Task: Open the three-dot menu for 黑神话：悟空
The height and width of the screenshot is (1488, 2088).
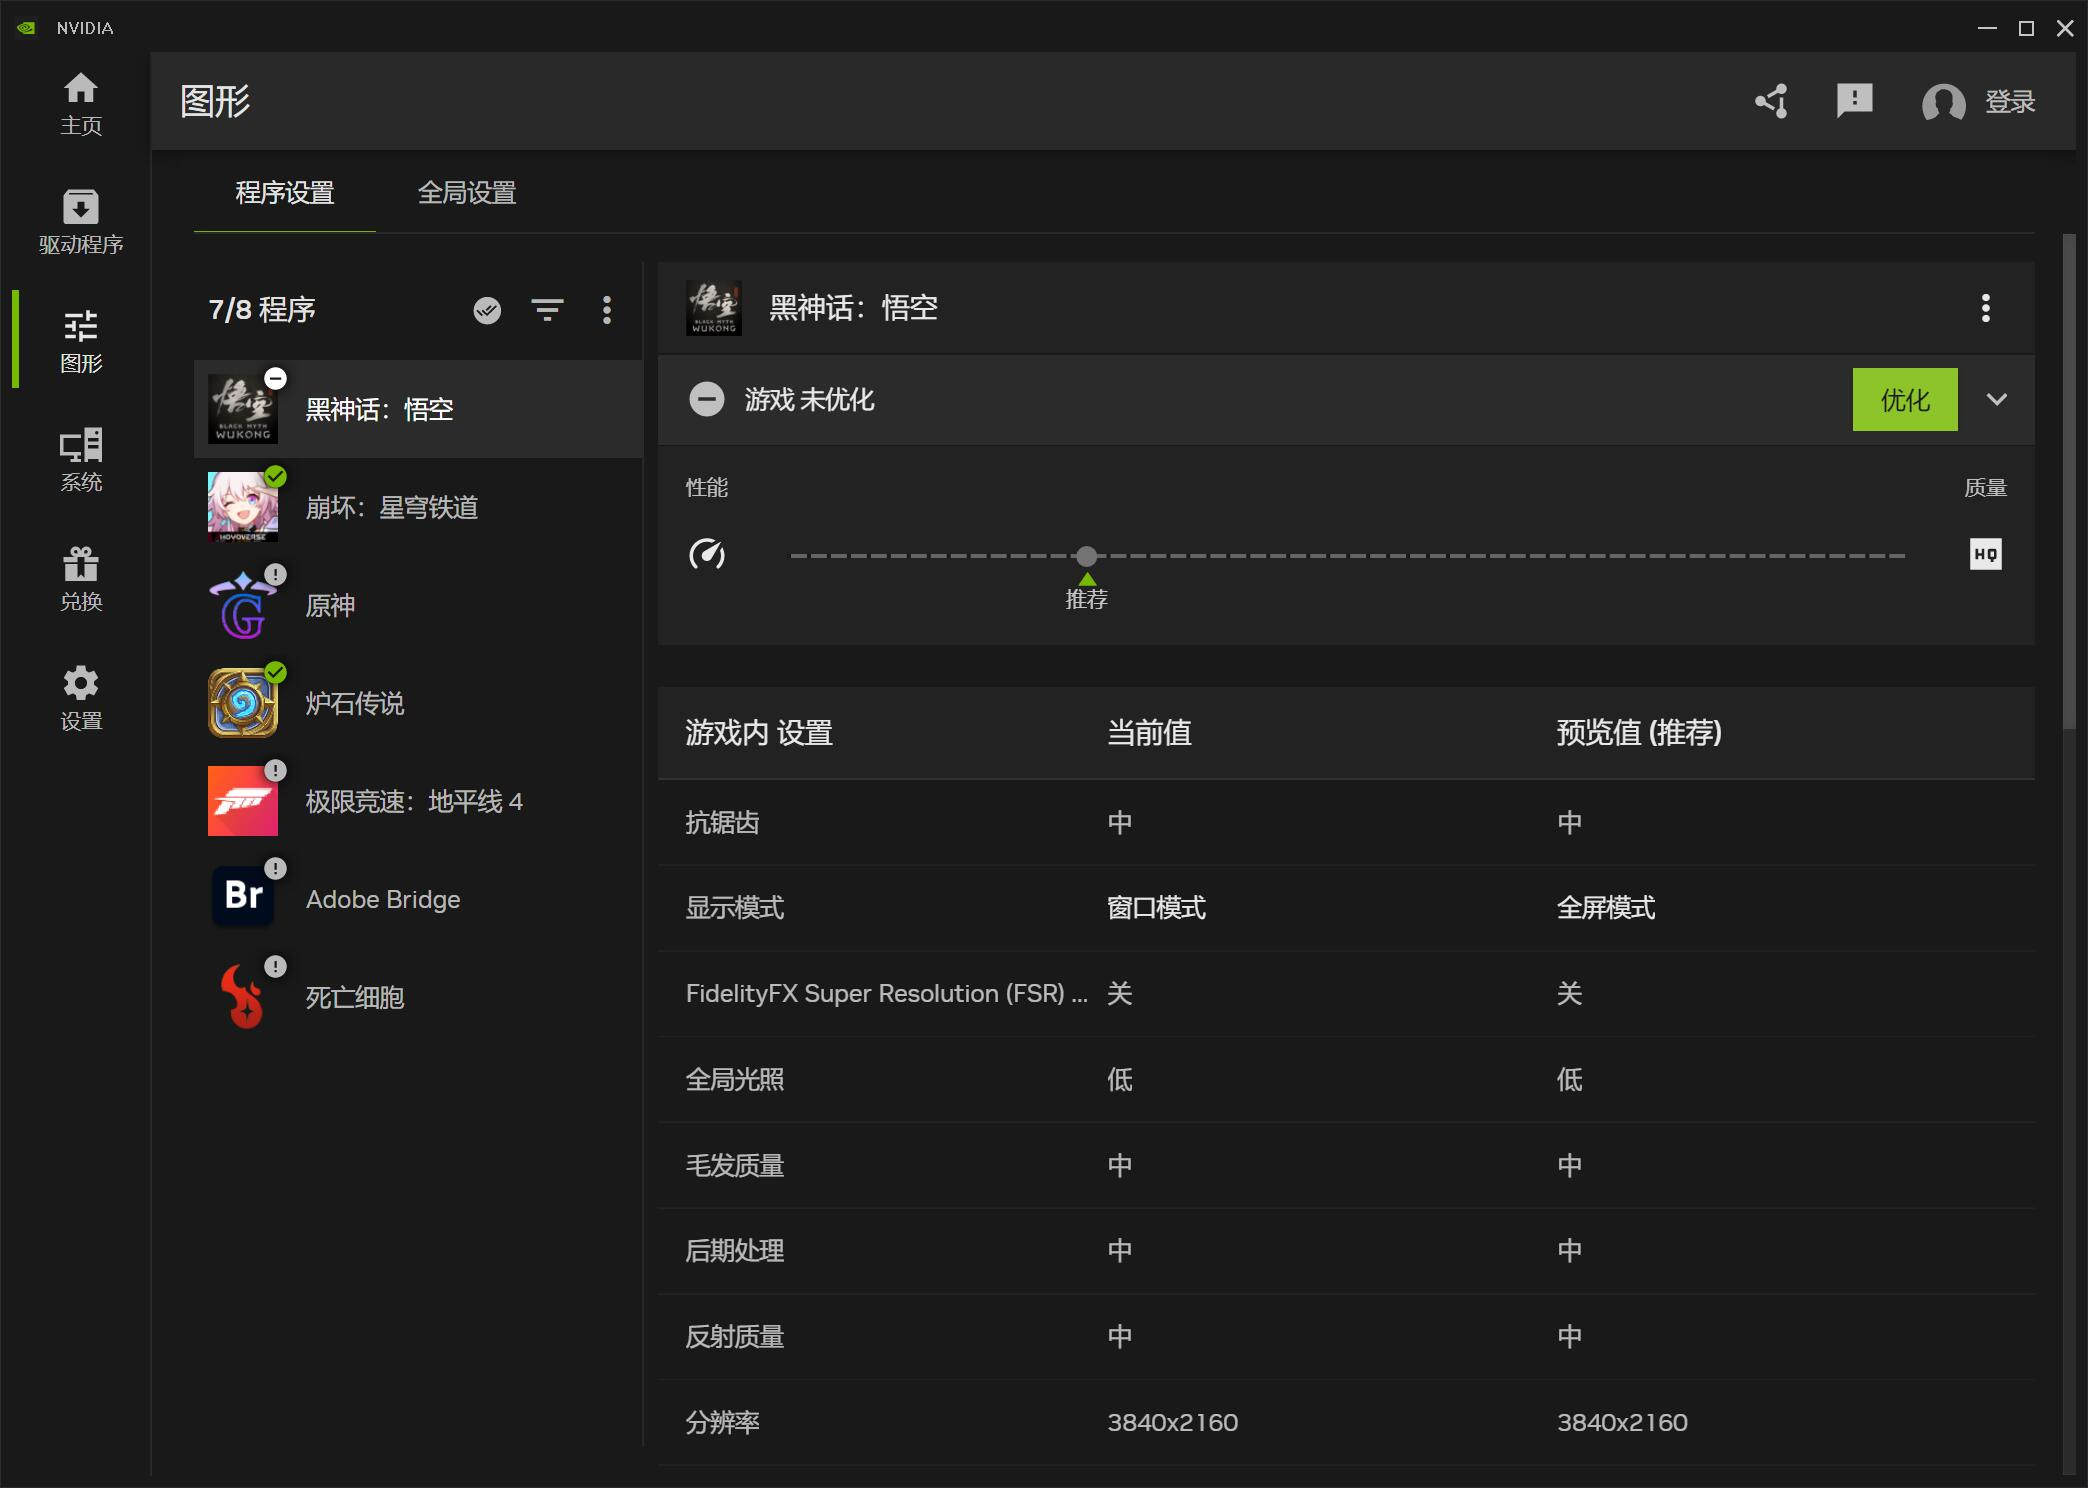Action: [1988, 309]
